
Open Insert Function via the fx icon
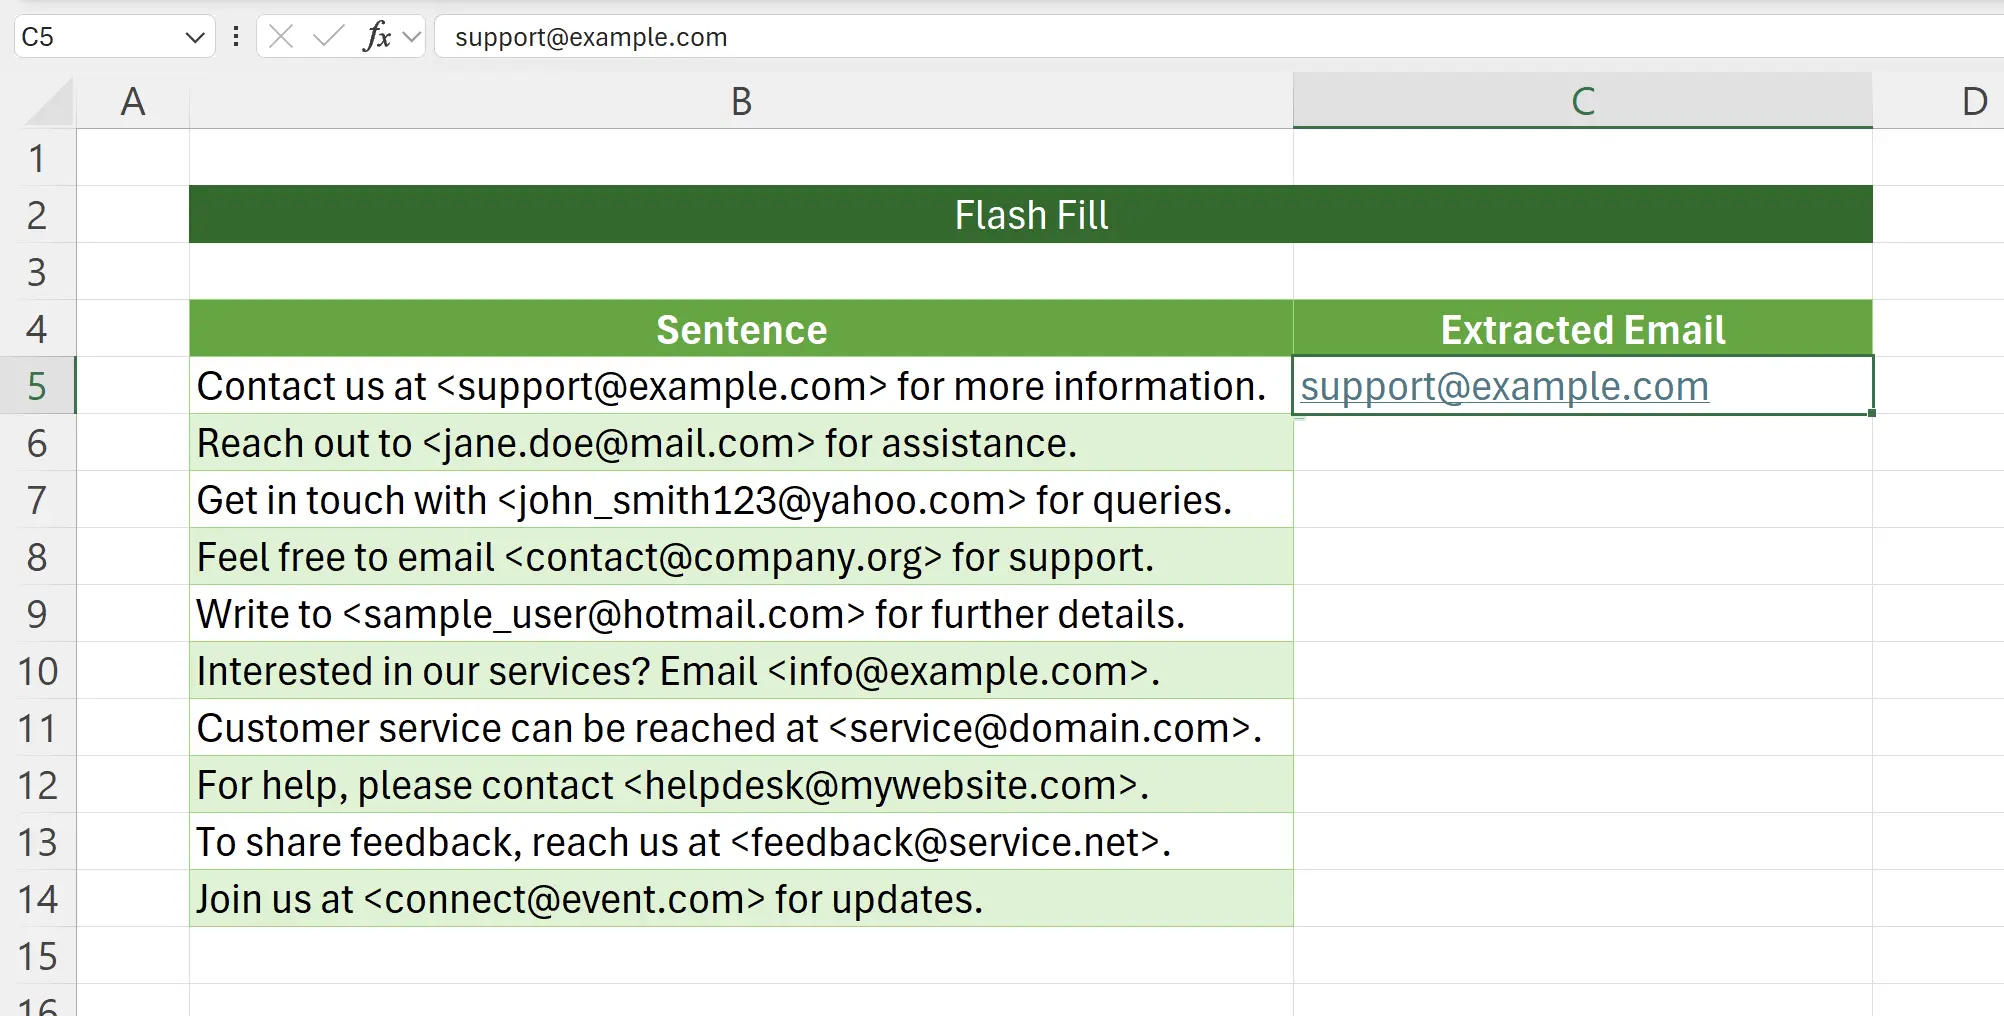tap(374, 37)
